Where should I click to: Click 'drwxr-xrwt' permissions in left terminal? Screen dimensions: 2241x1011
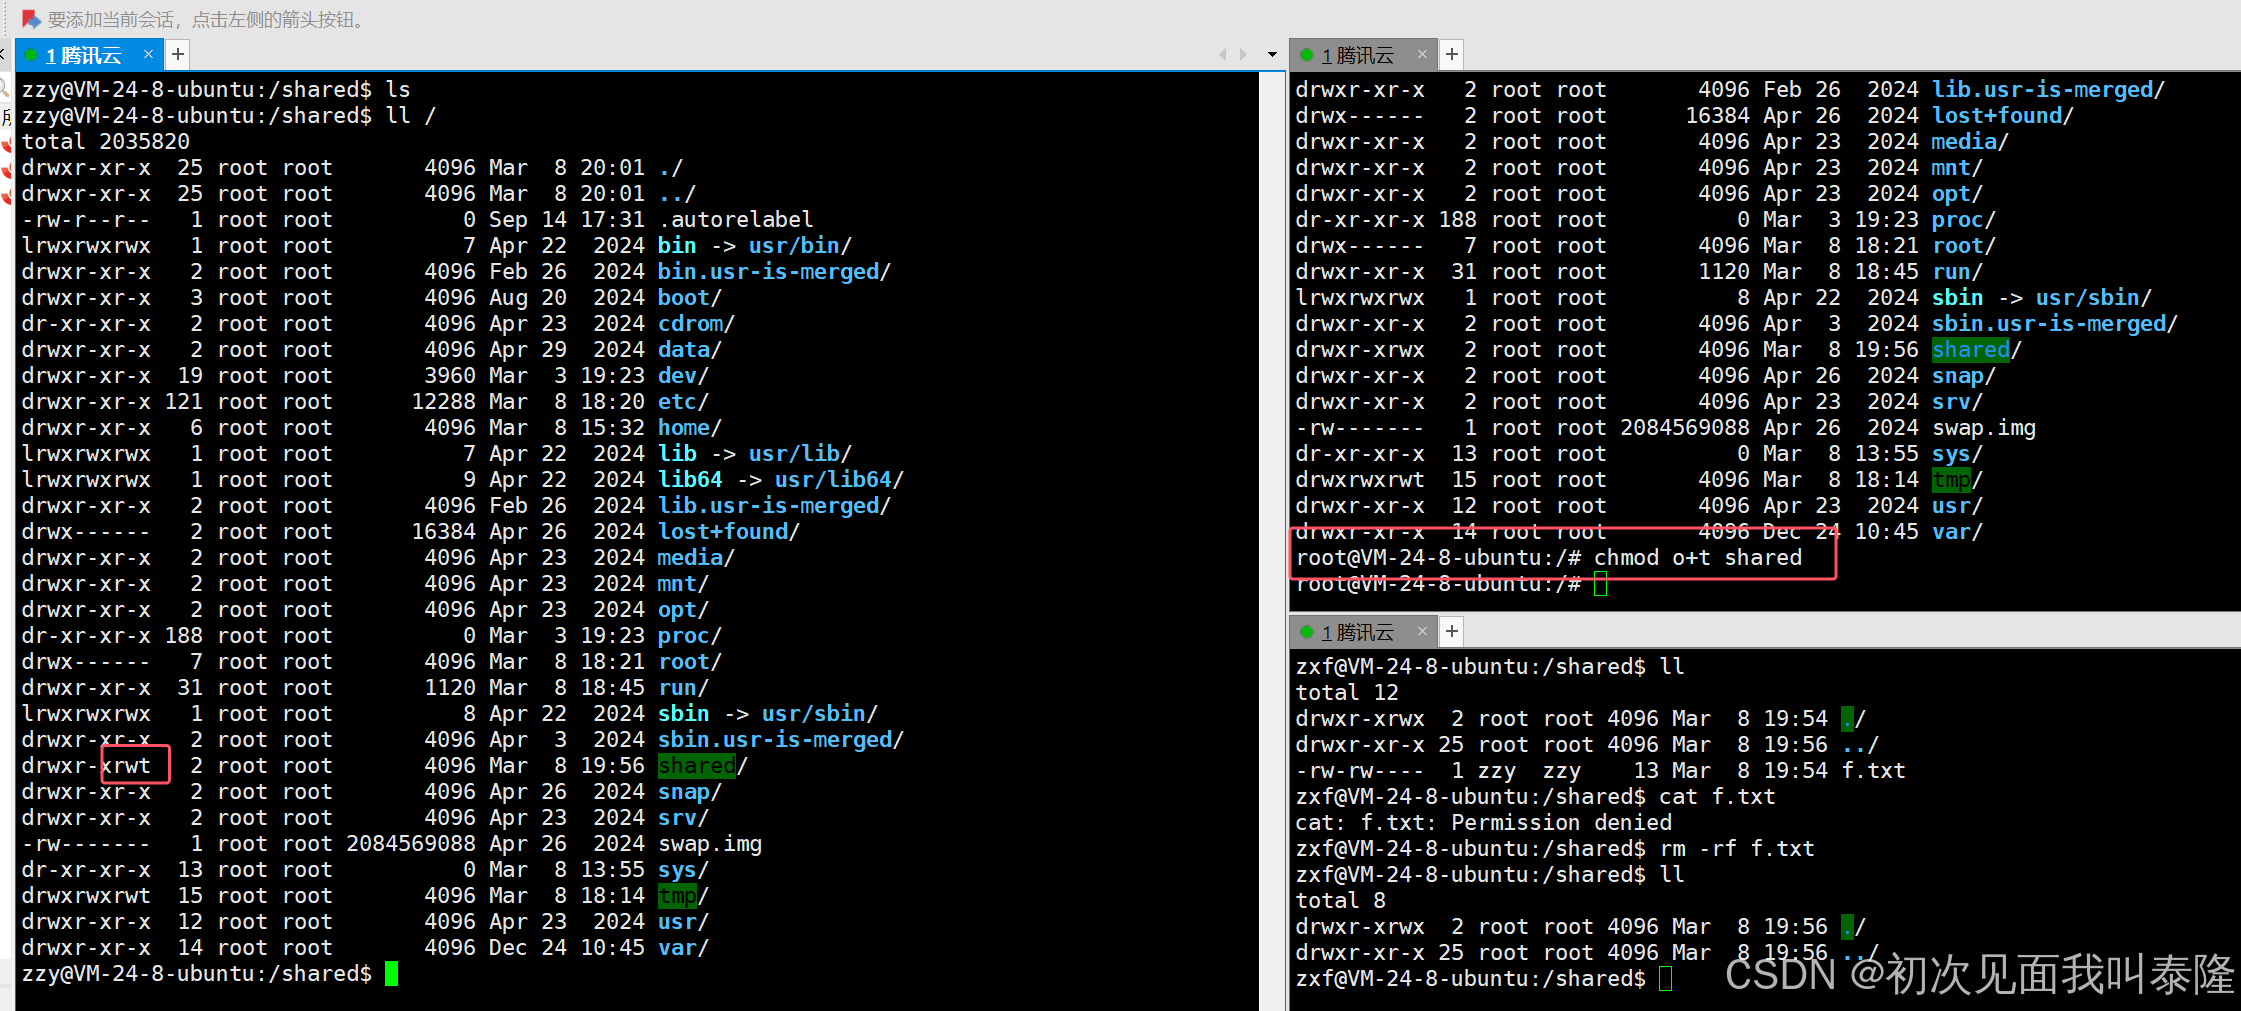[86, 765]
